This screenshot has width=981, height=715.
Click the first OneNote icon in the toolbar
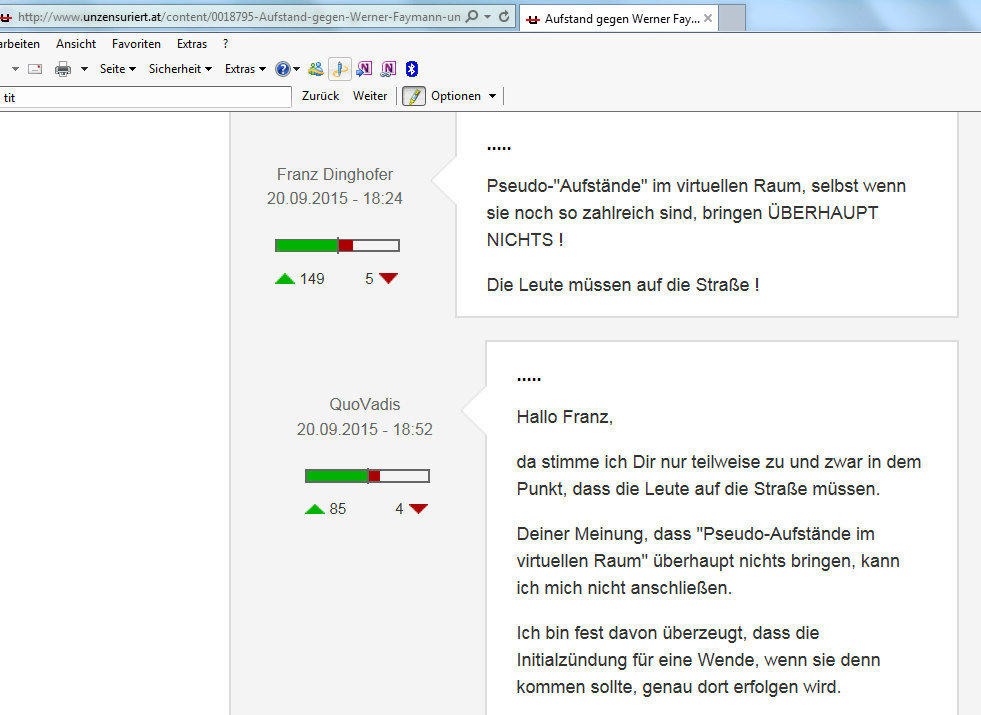364,69
